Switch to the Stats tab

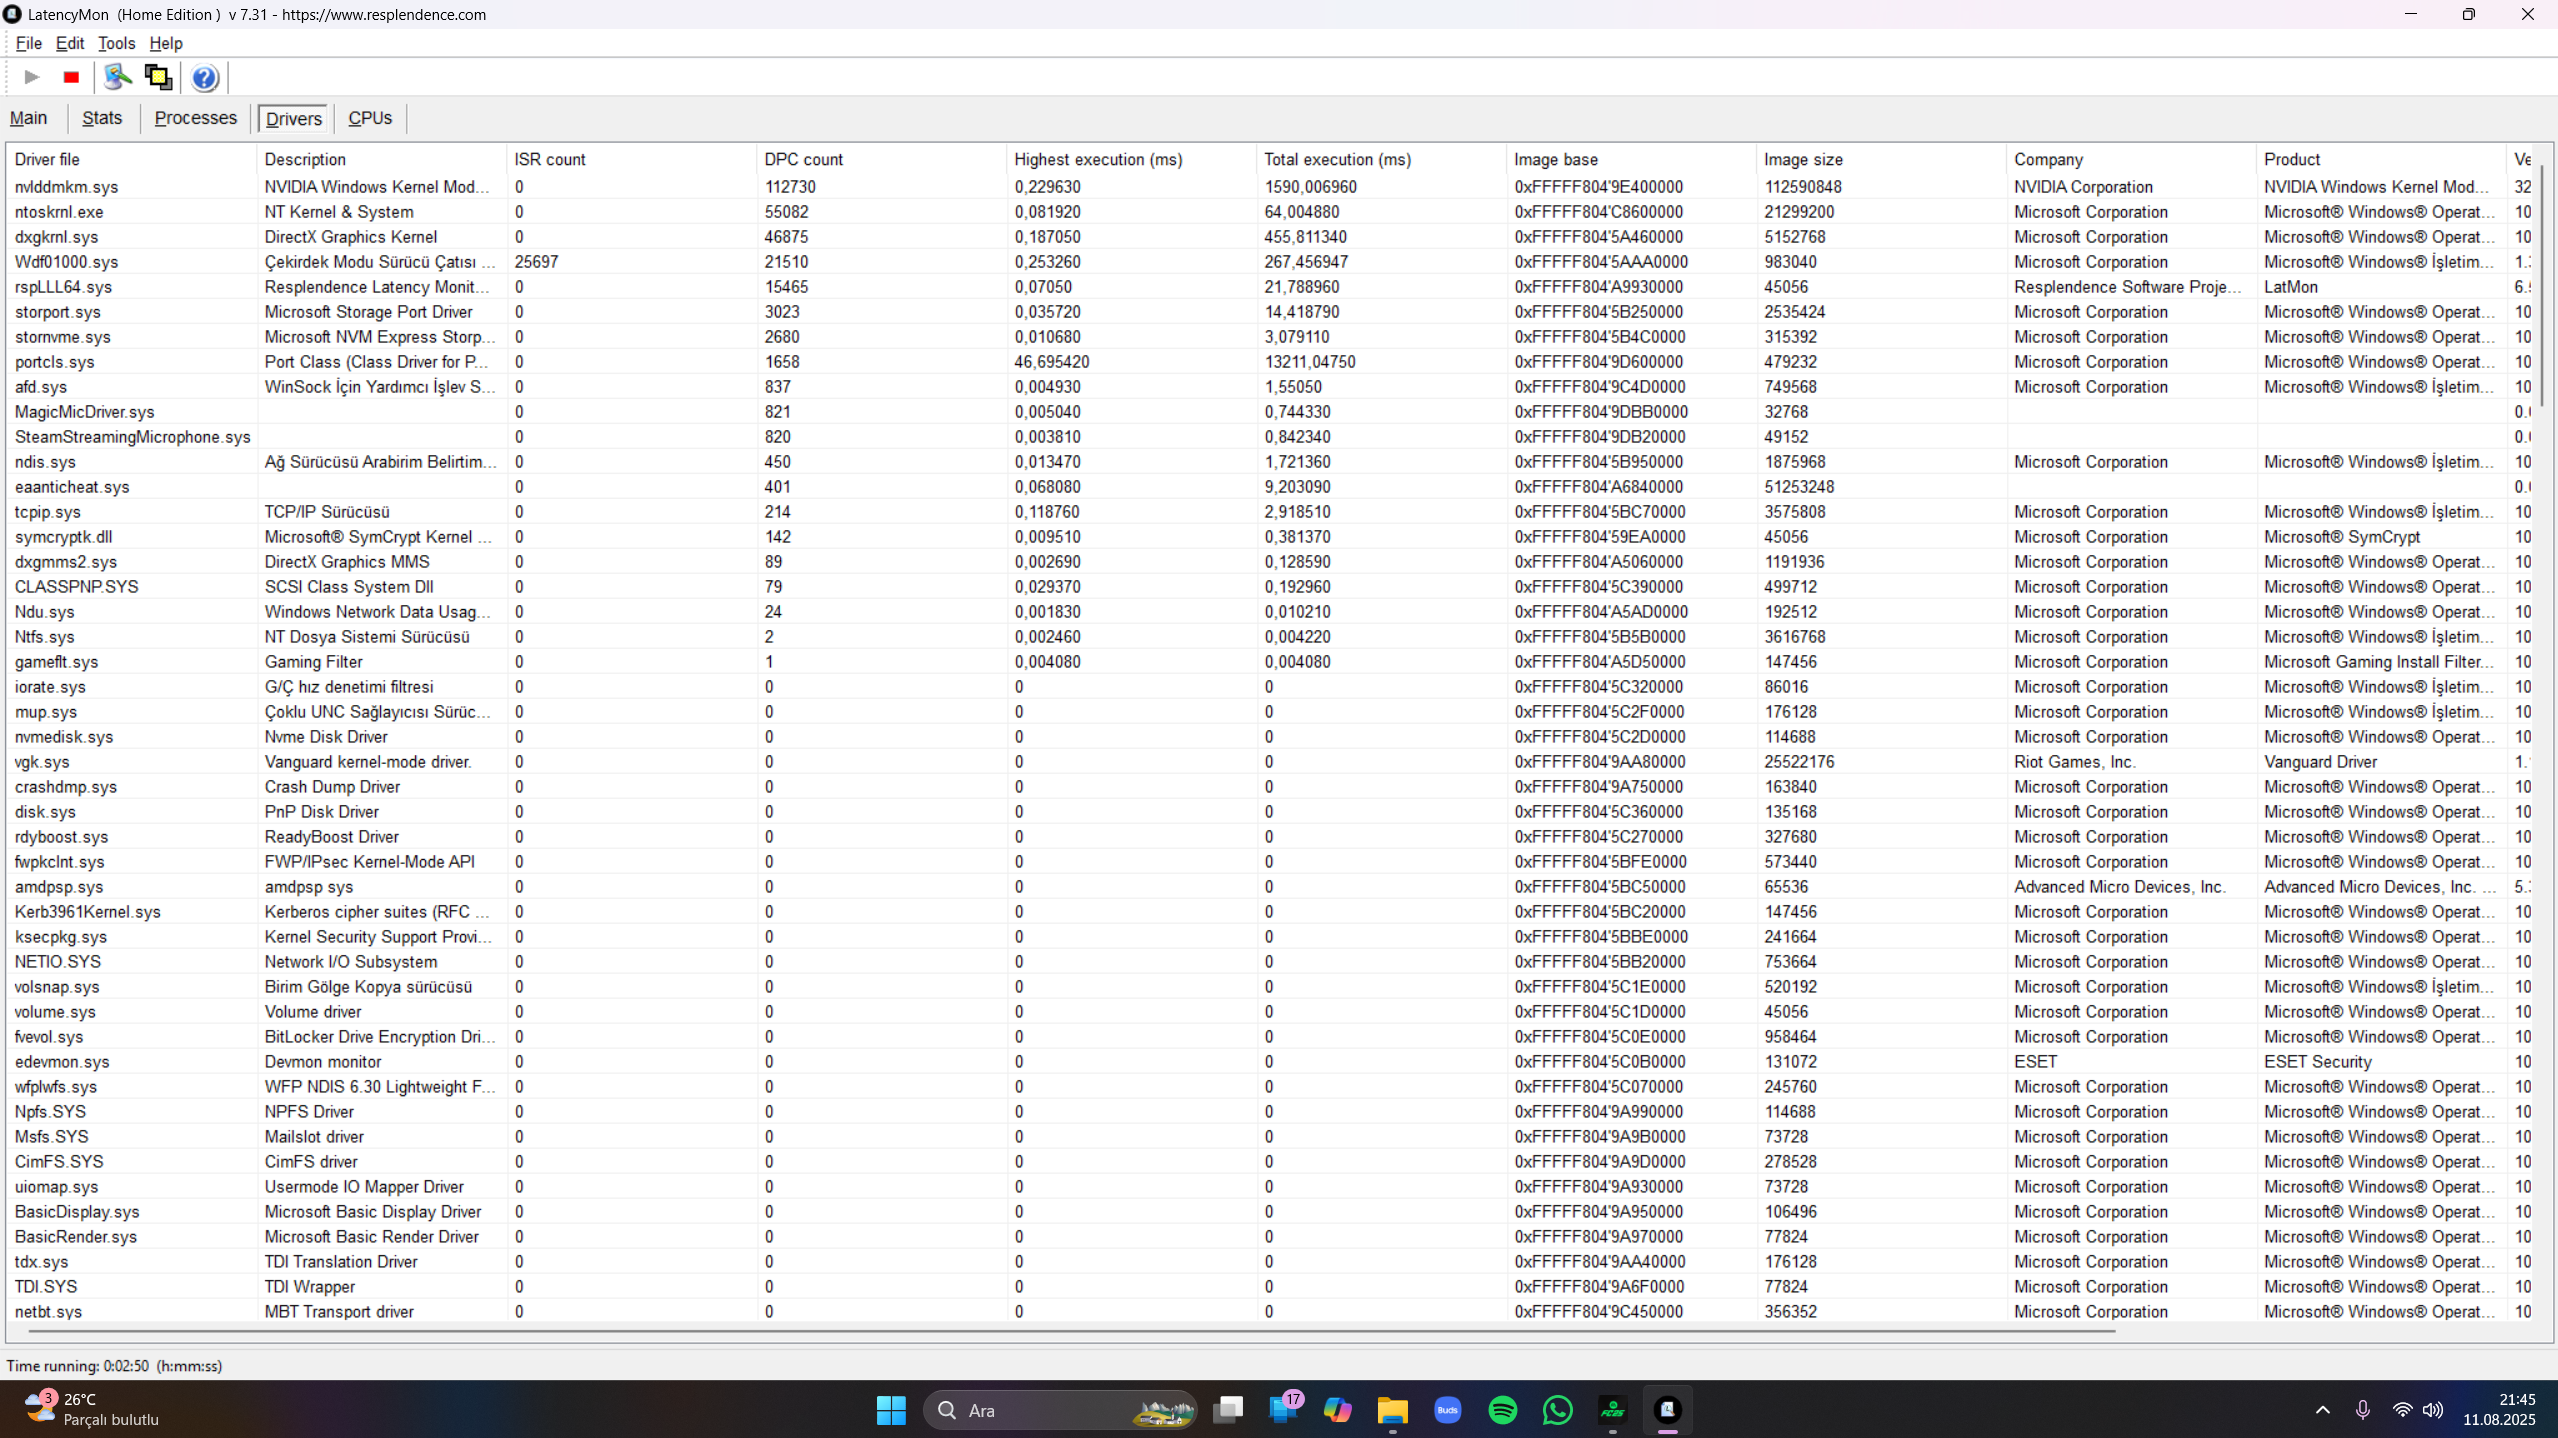[x=102, y=118]
